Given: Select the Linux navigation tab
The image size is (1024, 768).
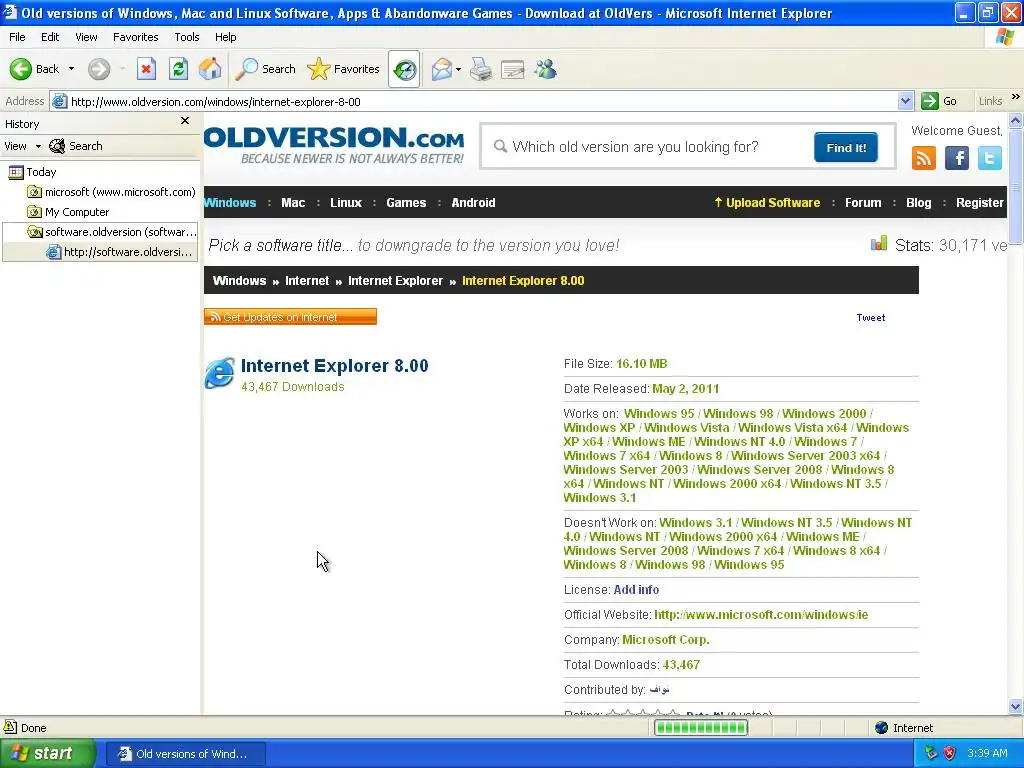Looking at the screenshot, I should 345,202.
